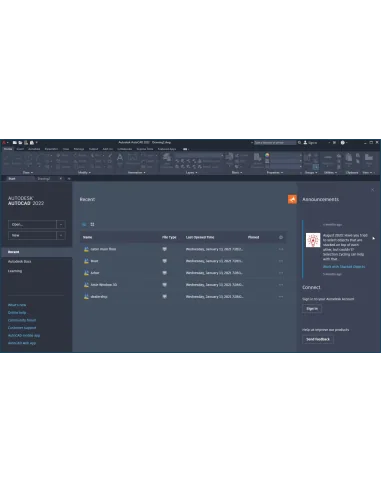Expand the Open button dropdown arrow
Viewport: 381px width, 492px height.
pyautogui.click(x=61, y=224)
